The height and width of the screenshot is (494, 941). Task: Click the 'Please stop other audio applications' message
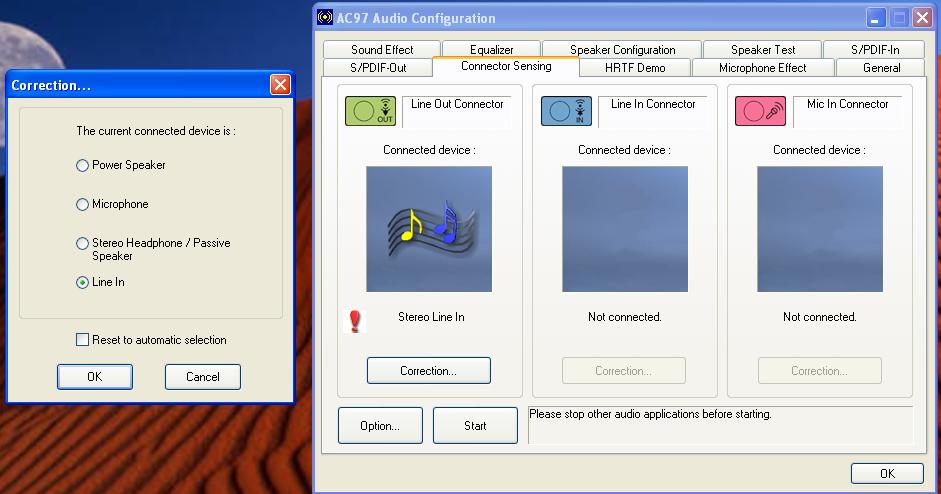point(650,414)
